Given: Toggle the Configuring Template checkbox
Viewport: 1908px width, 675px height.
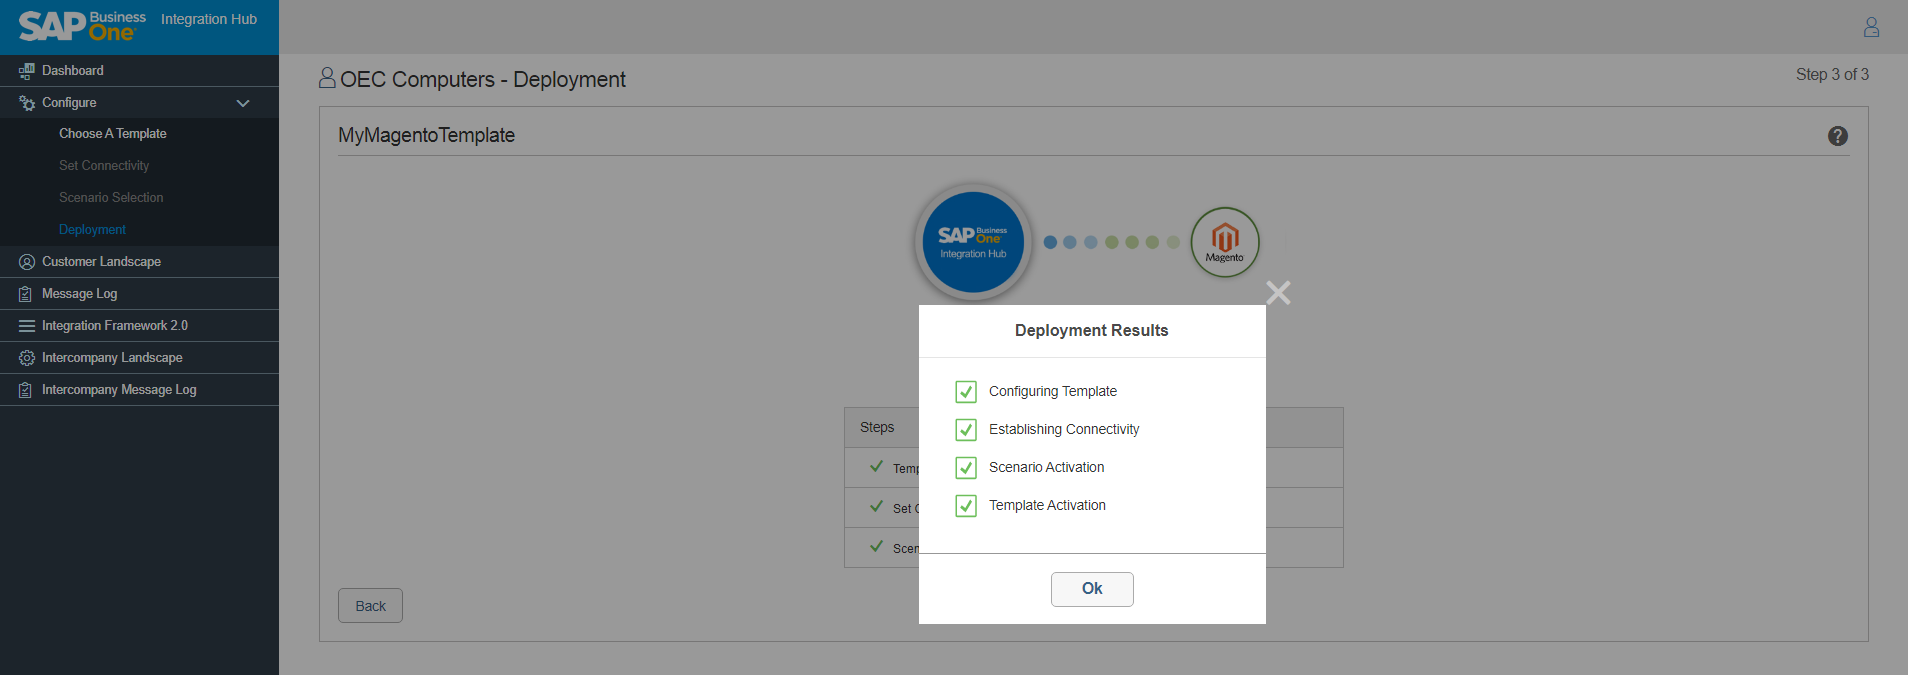Looking at the screenshot, I should [x=965, y=391].
